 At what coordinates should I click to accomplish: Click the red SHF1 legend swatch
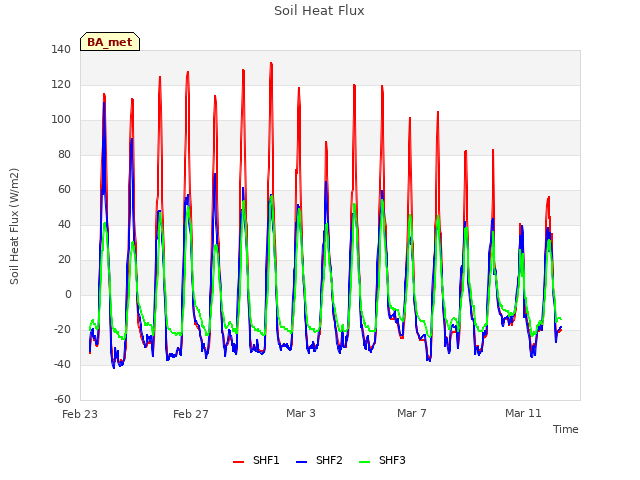[x=238, y=462]
